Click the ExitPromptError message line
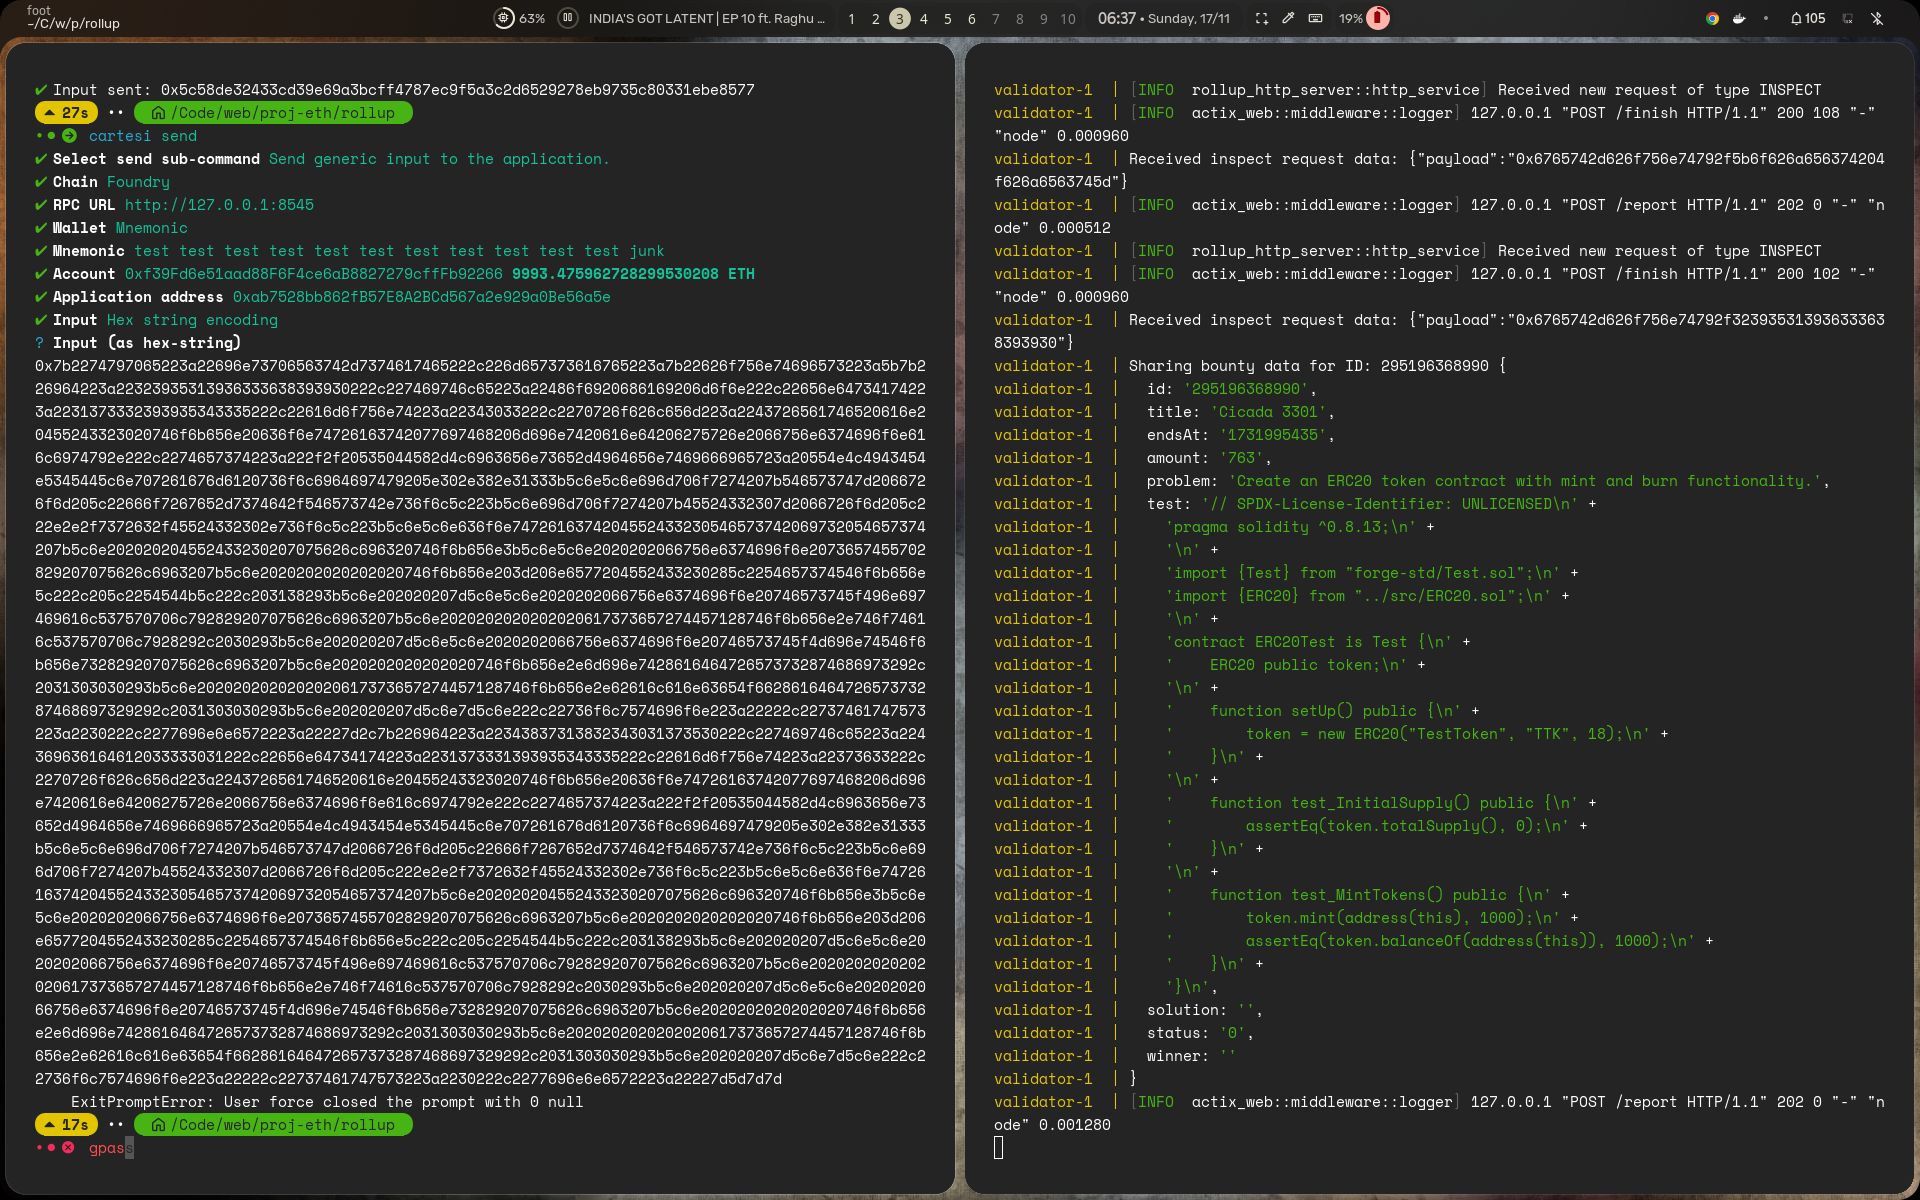This screenshot has width=1920, height=1200. pos(327,1102)
